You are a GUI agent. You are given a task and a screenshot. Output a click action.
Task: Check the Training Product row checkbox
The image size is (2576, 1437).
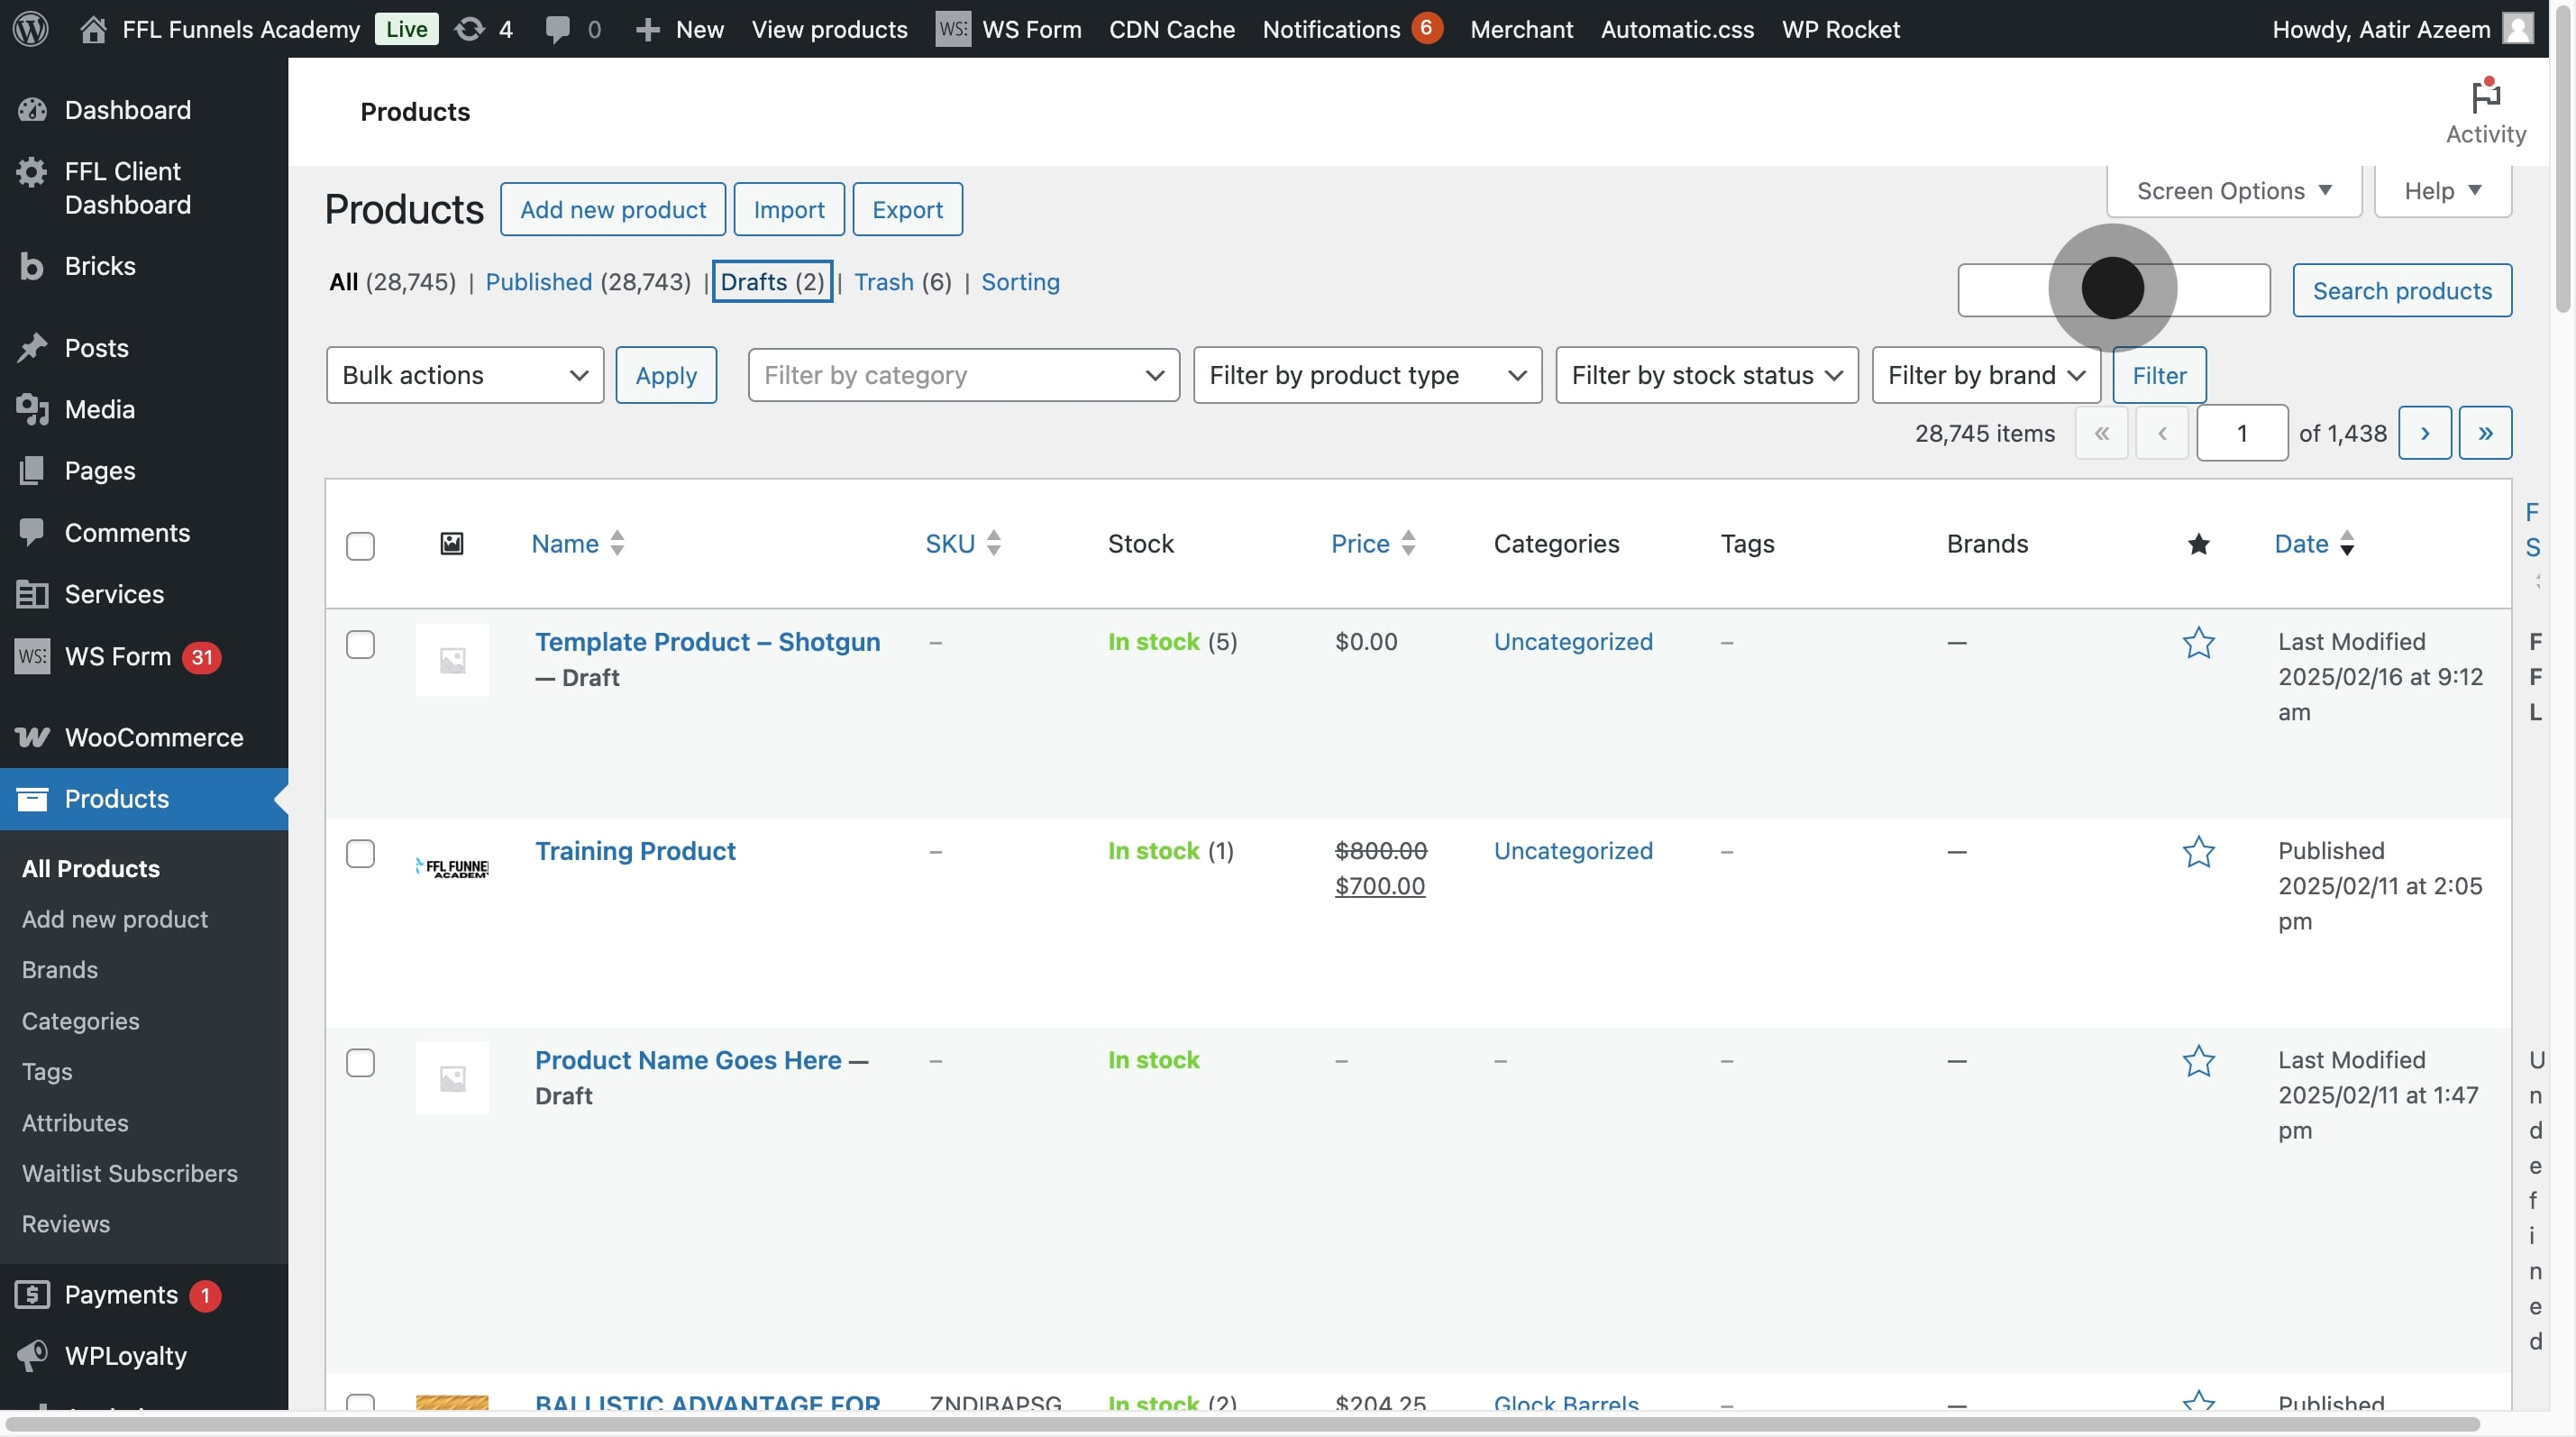[360, 853]
